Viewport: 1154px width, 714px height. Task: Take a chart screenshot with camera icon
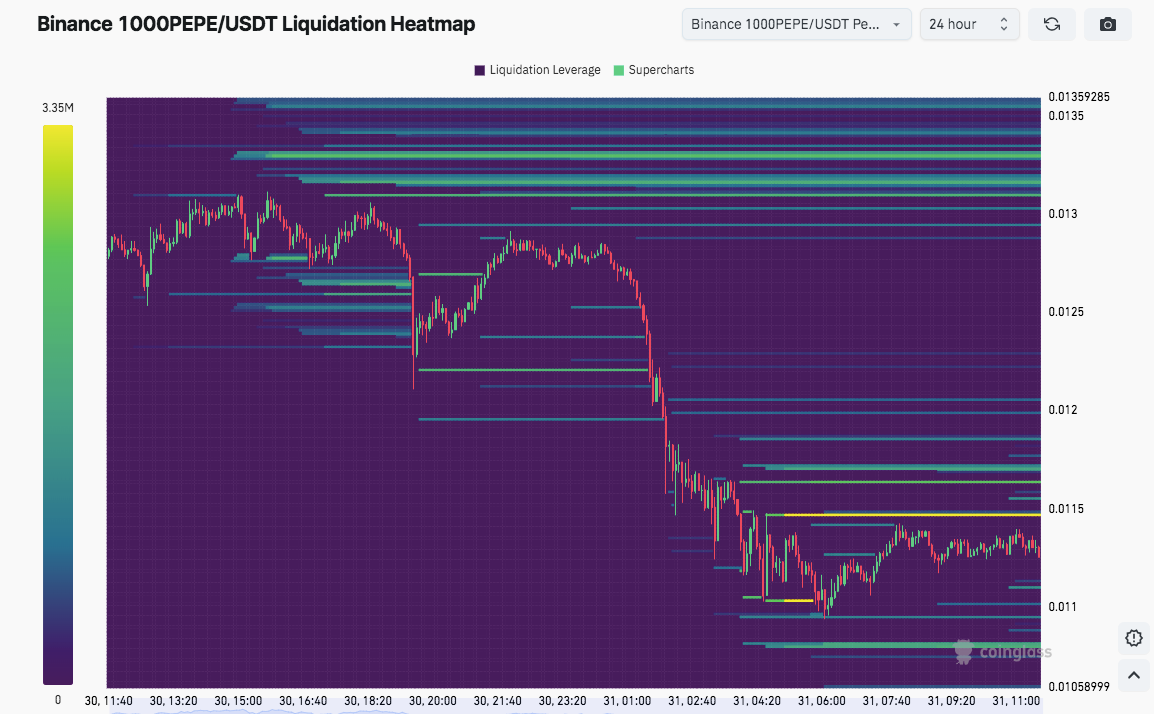pos(1108,24)
